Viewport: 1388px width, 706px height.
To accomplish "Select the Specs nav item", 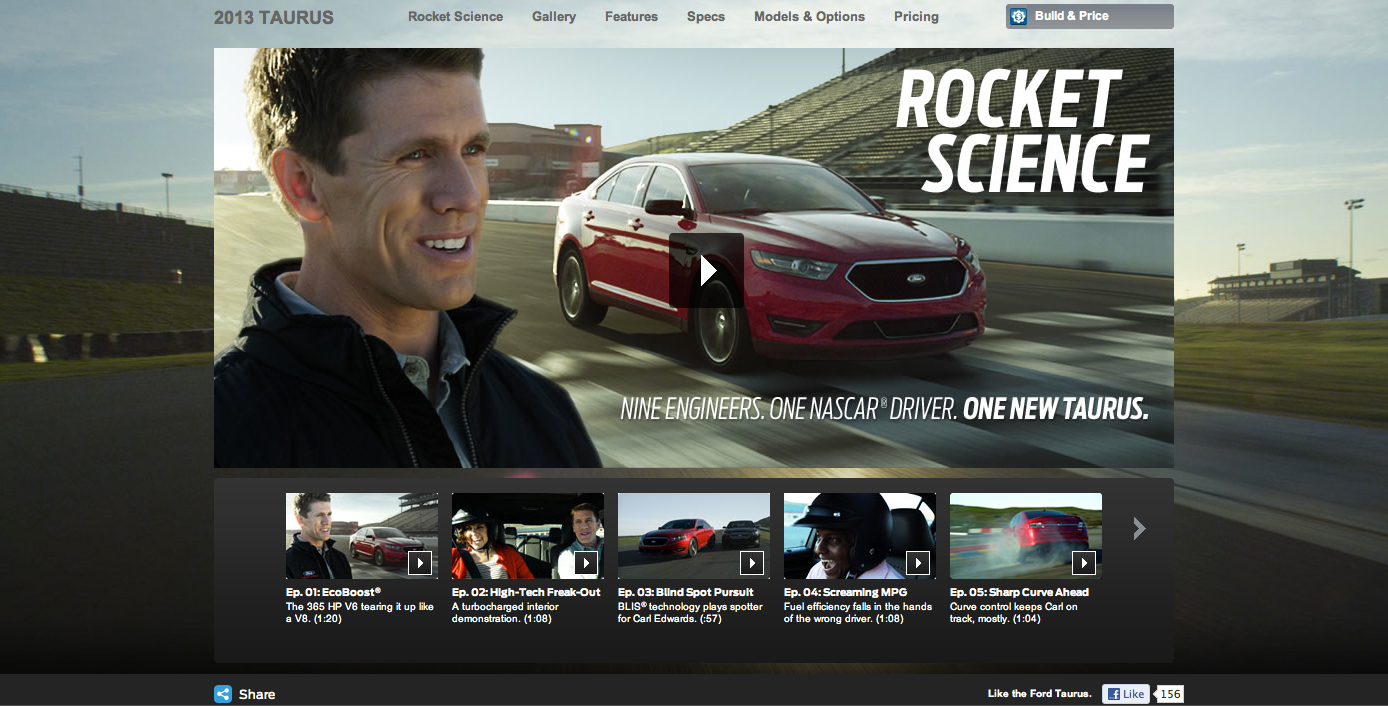I will (x=706, y=17).
